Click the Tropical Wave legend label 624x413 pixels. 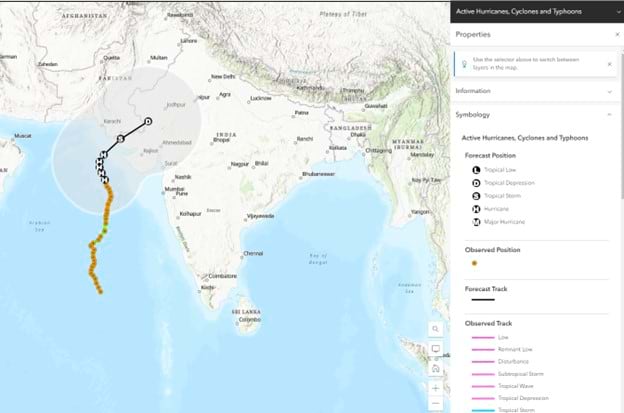[x=515, y=386]
